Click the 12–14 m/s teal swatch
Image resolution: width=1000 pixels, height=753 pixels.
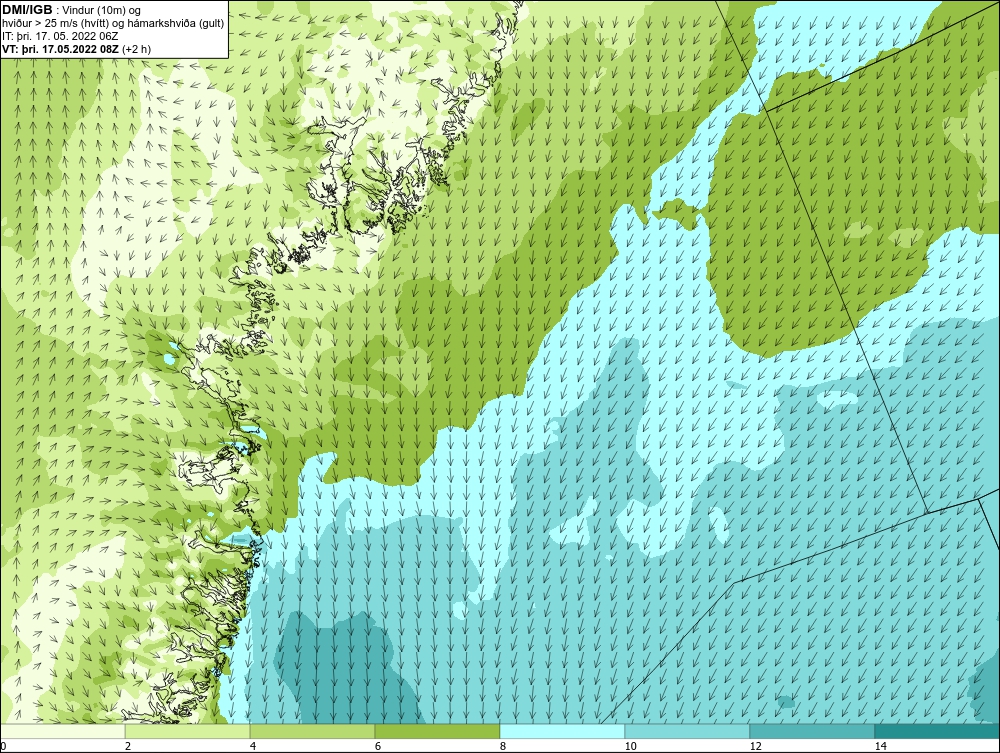point(812,731)
